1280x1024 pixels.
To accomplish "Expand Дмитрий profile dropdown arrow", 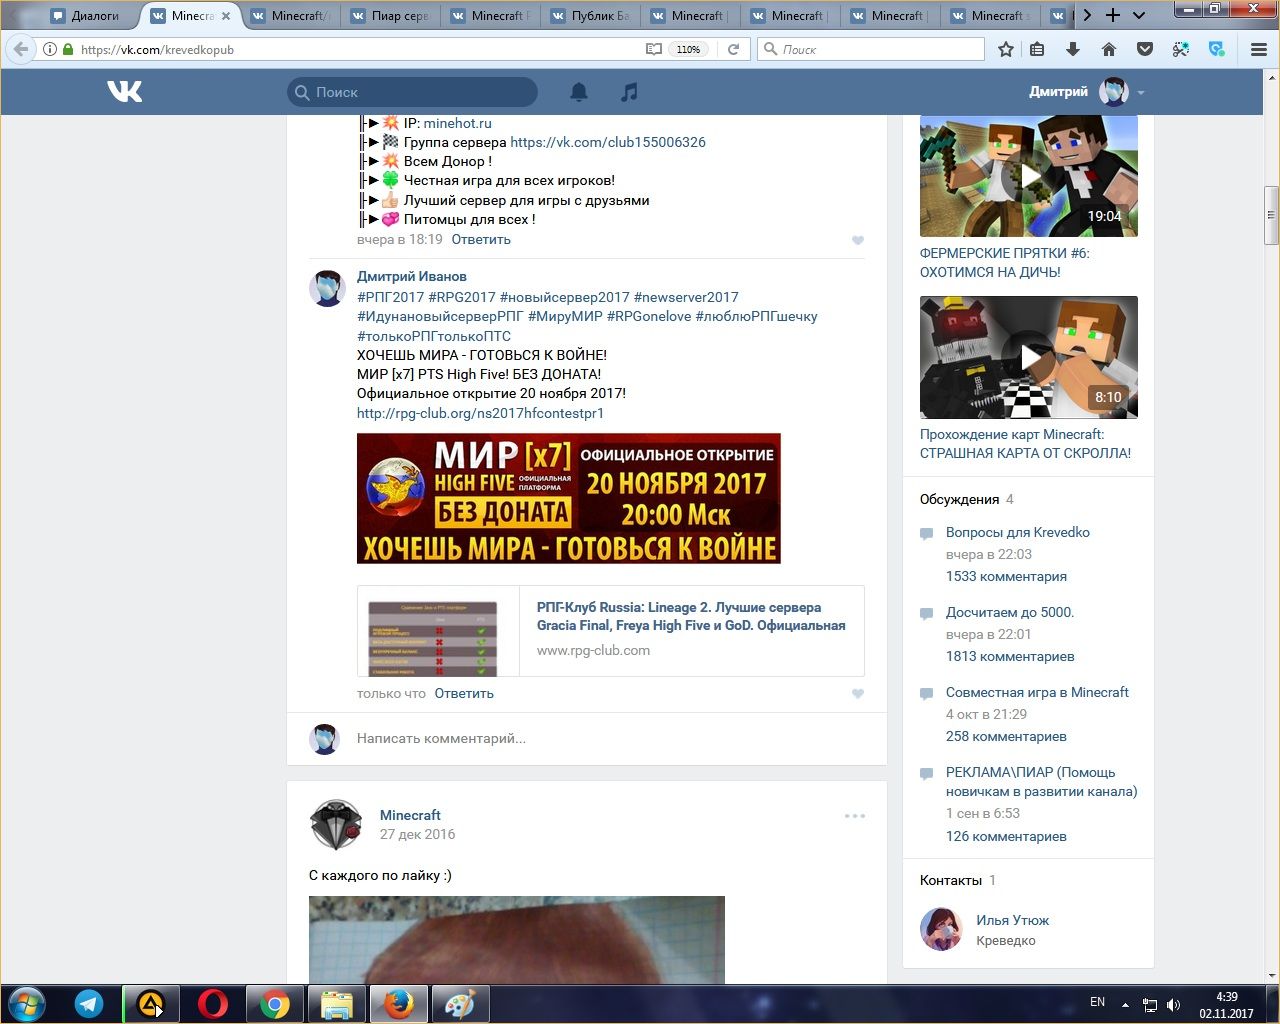I will tap(1141, 93).
